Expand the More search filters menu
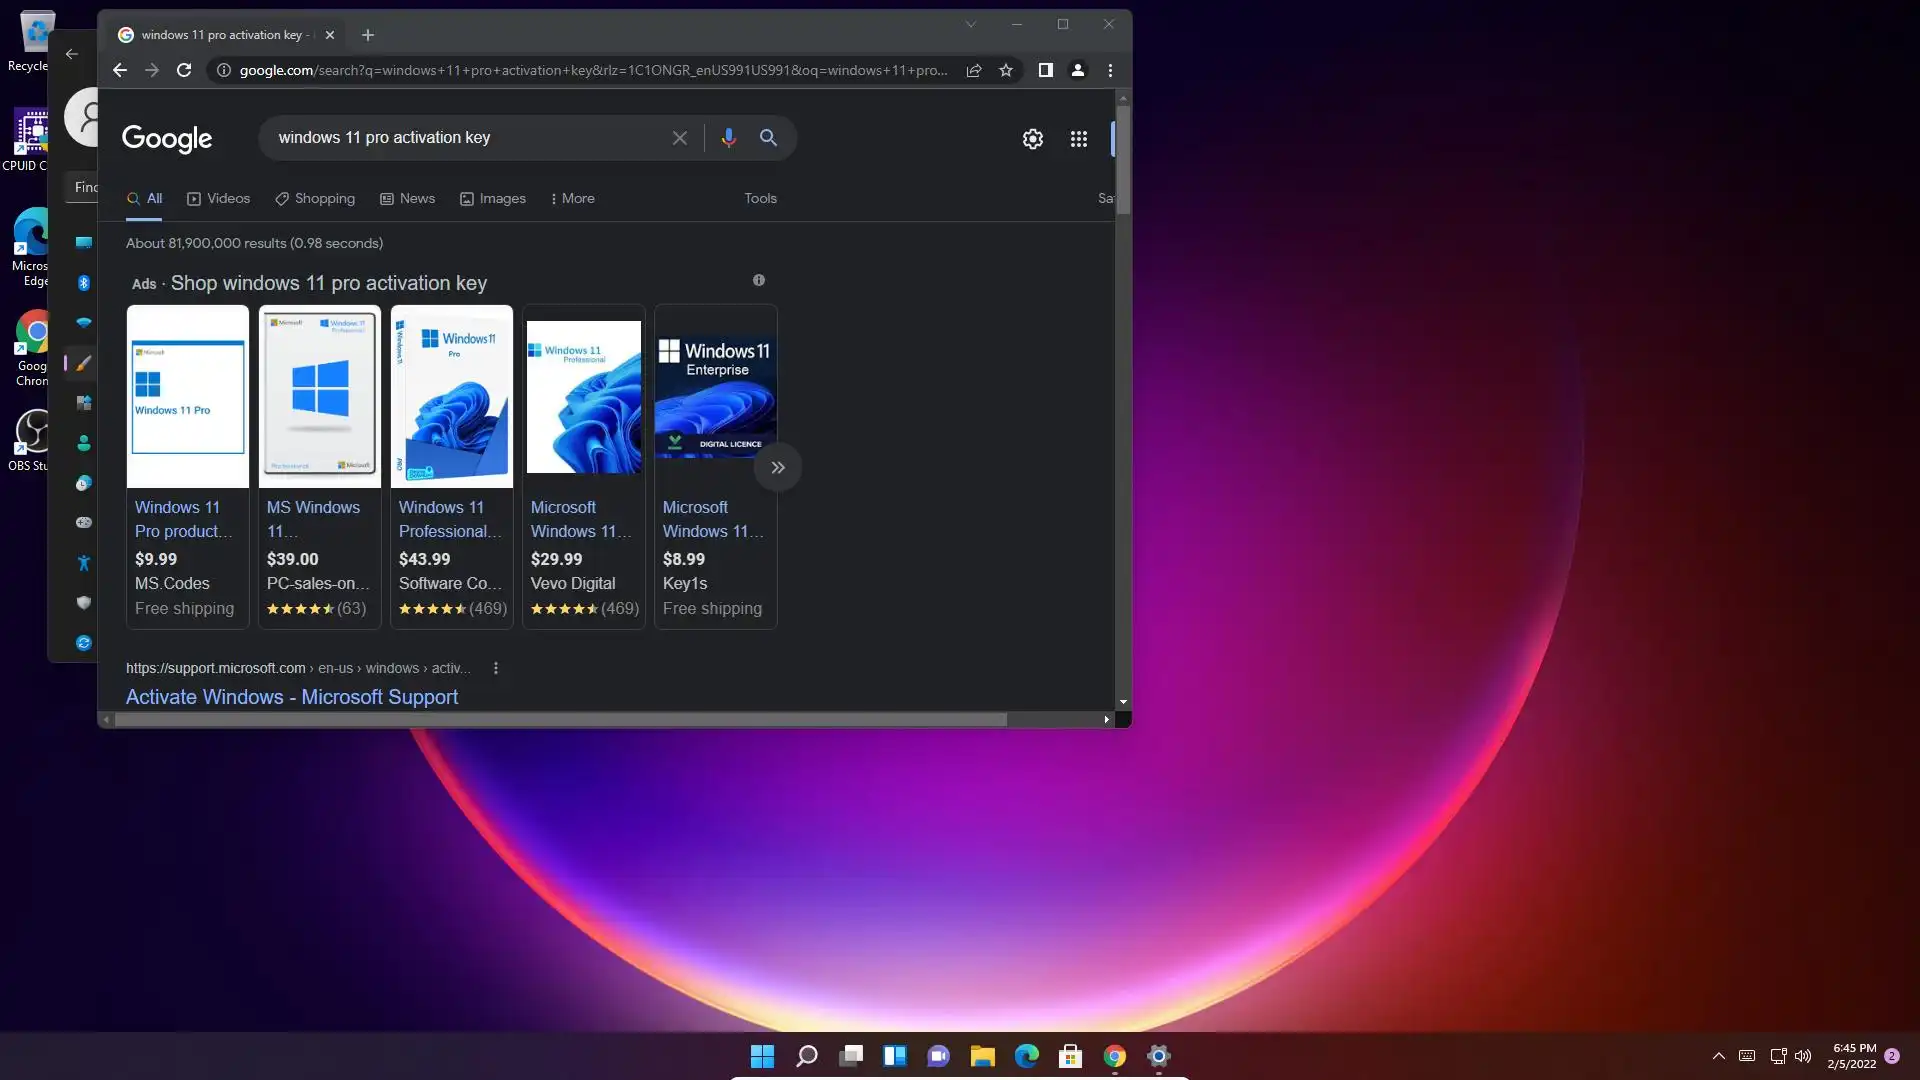 point(572,198)
